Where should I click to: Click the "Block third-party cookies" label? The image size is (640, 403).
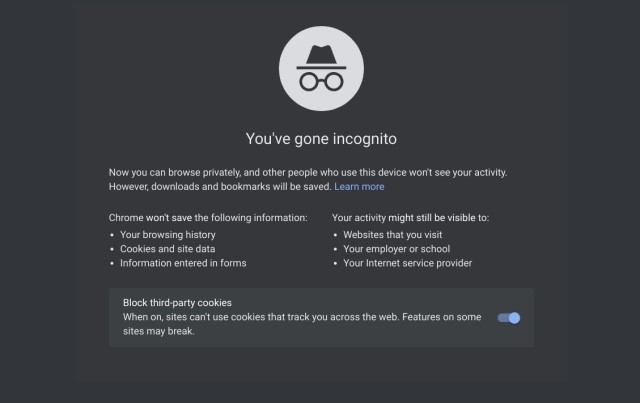click(177, 303)
